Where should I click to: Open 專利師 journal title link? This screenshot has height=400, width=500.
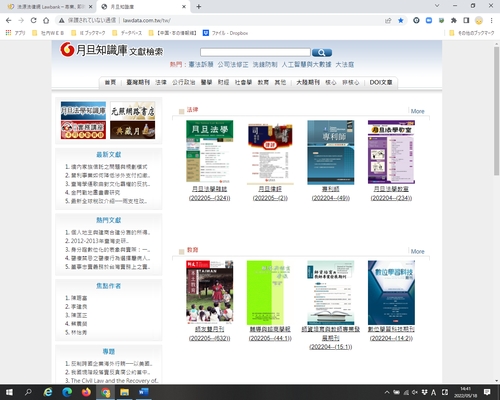[331, 189]
